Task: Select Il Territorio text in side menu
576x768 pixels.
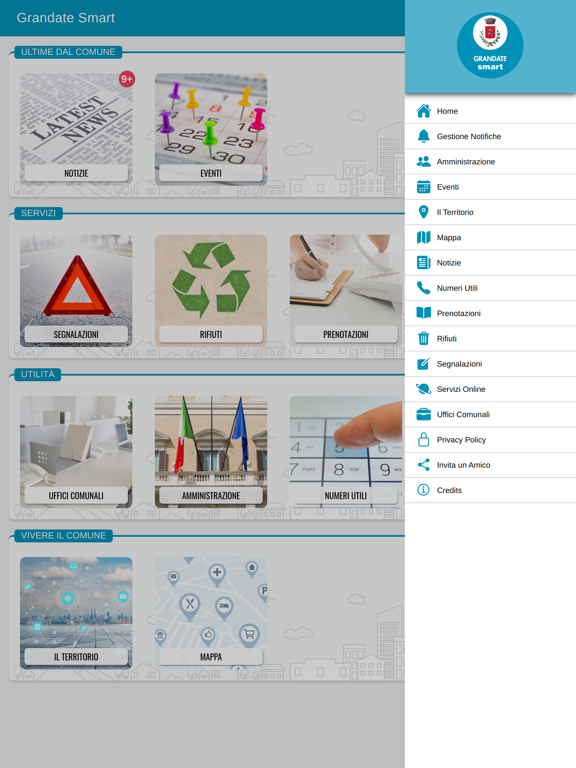Action: click(455, 212)
